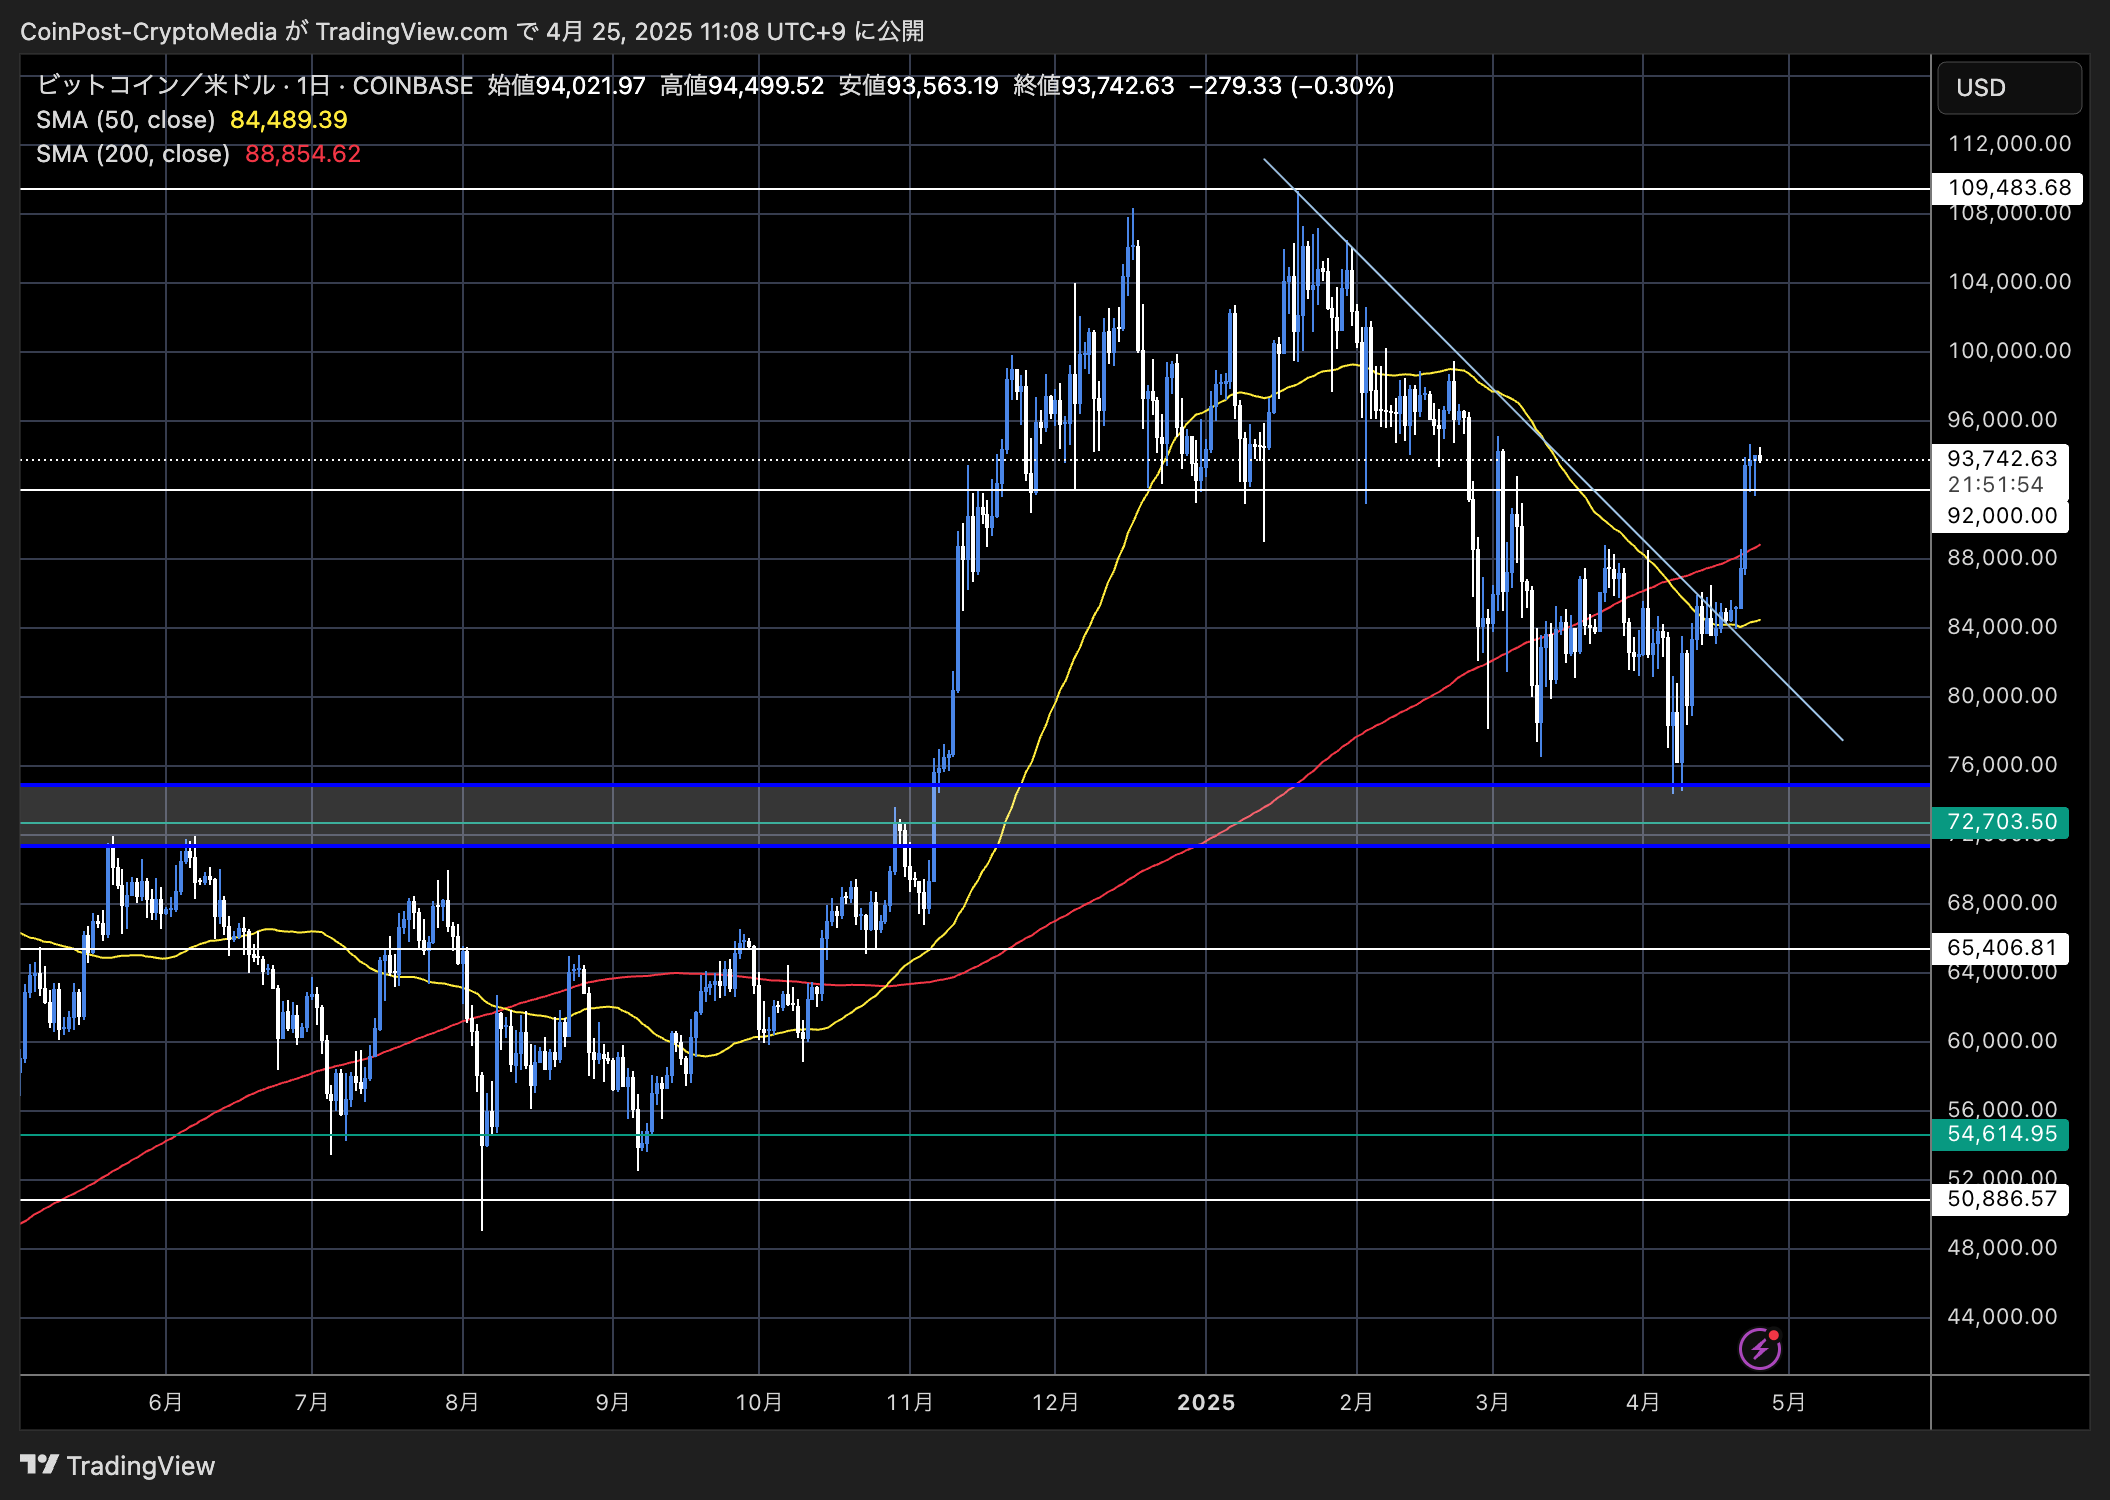The image size is (2110, 1500).
Task: Click the current price label 93,742.63
Action: [2002, 459]
